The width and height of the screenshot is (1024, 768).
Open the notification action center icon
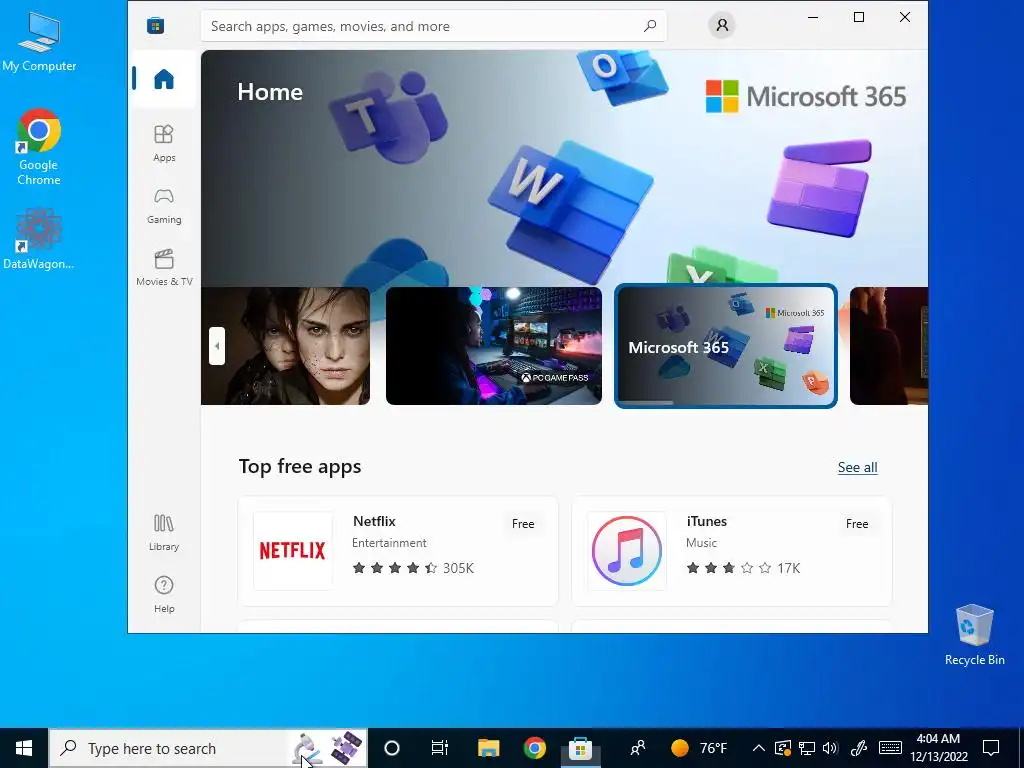click(x=991, y=748)
